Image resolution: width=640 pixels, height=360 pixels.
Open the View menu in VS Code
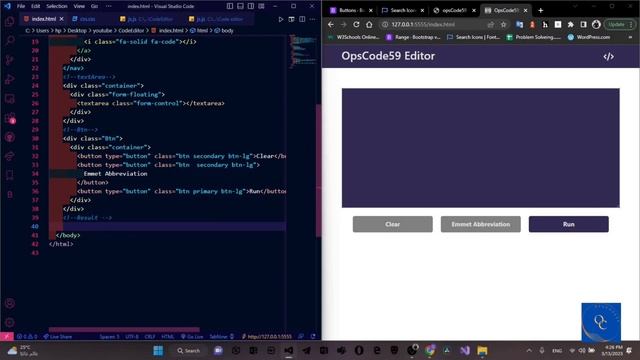79,6
